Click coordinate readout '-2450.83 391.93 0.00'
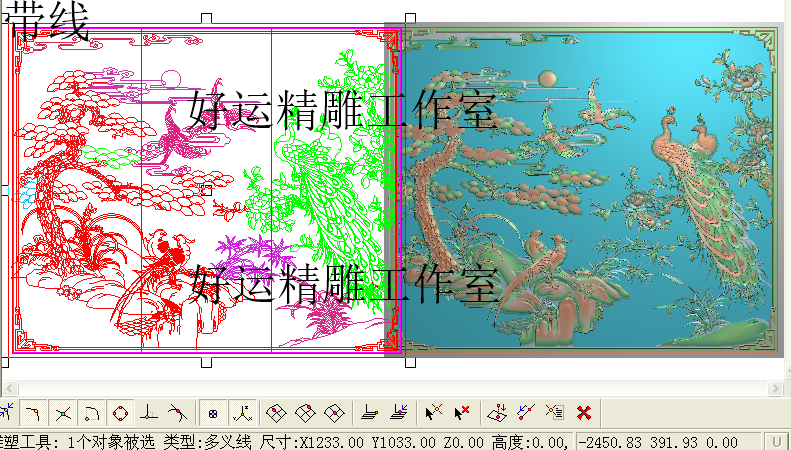Viewport: 791px width, 450px height. click(658, 442)
